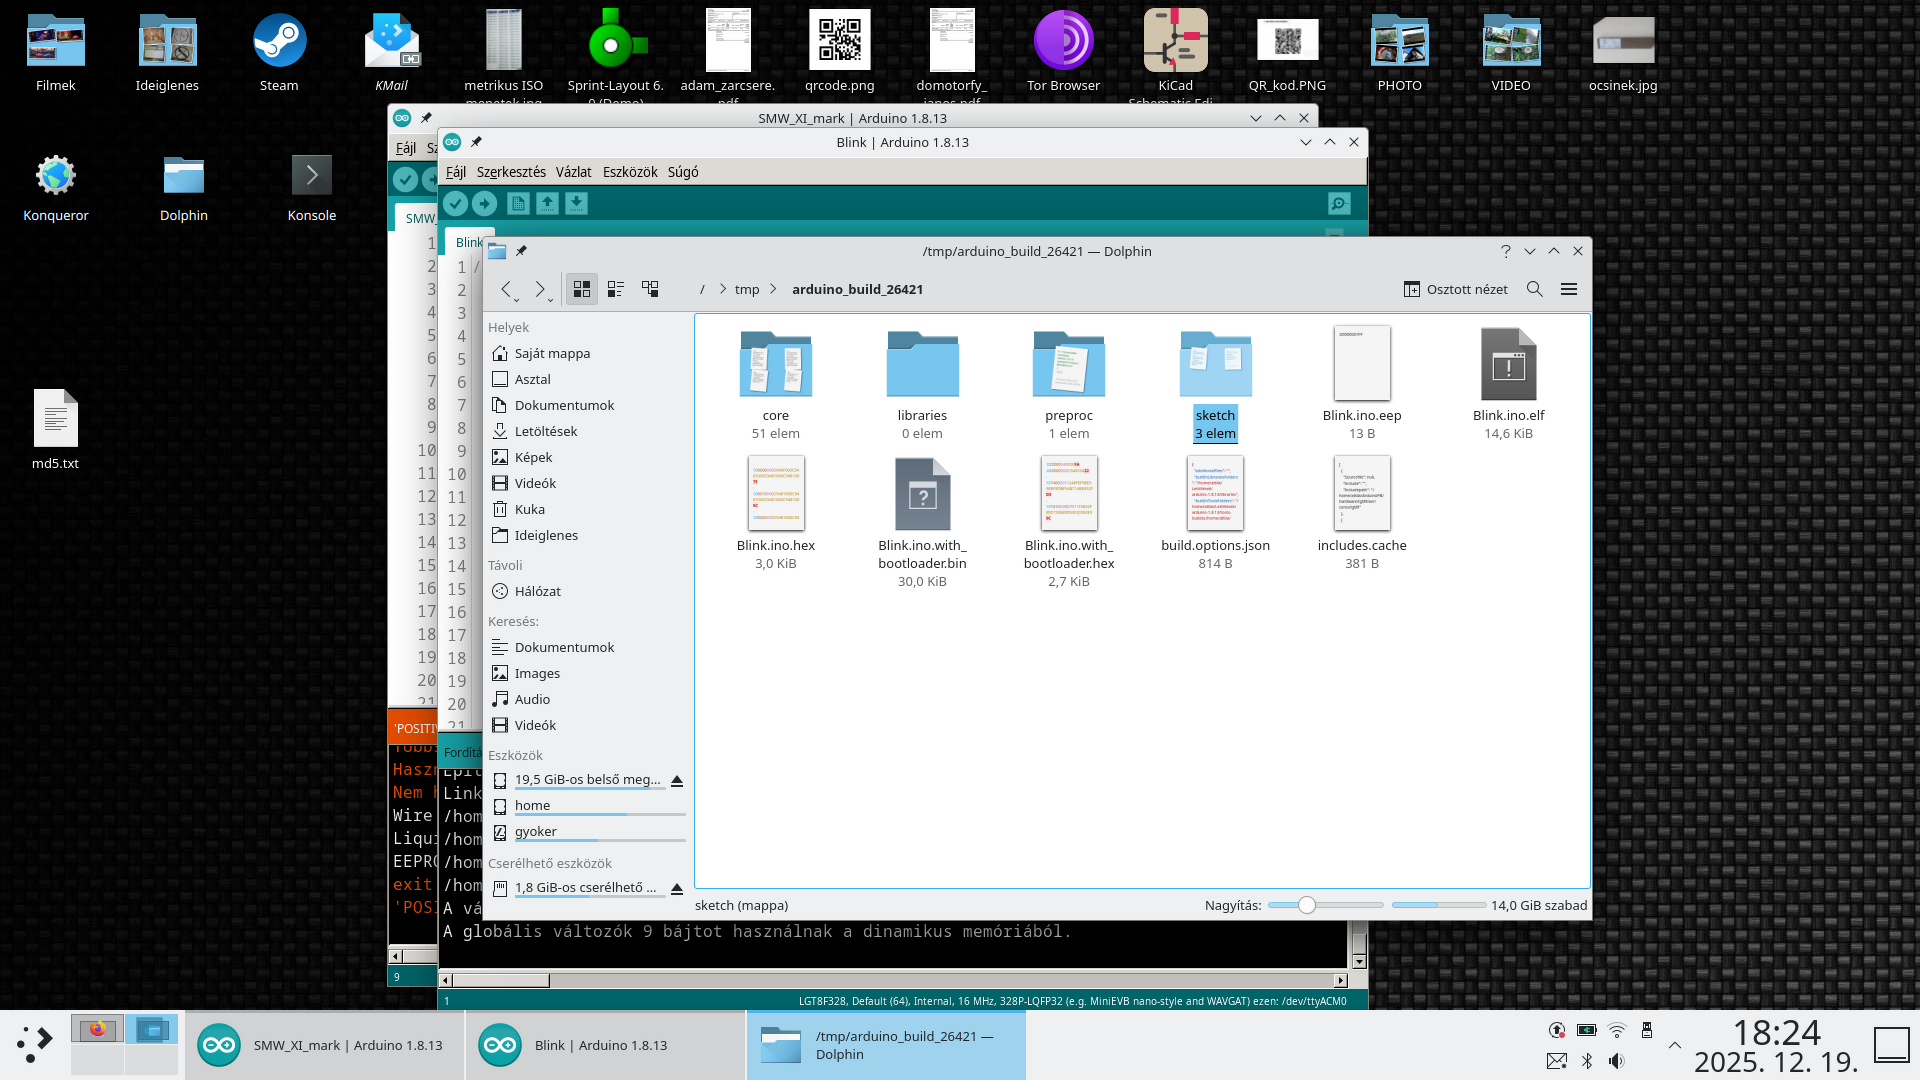The height and width of the screenshot is (1080, 1920).
Task: Click the Osztott nézet split view button
Action: point(1456,289)
